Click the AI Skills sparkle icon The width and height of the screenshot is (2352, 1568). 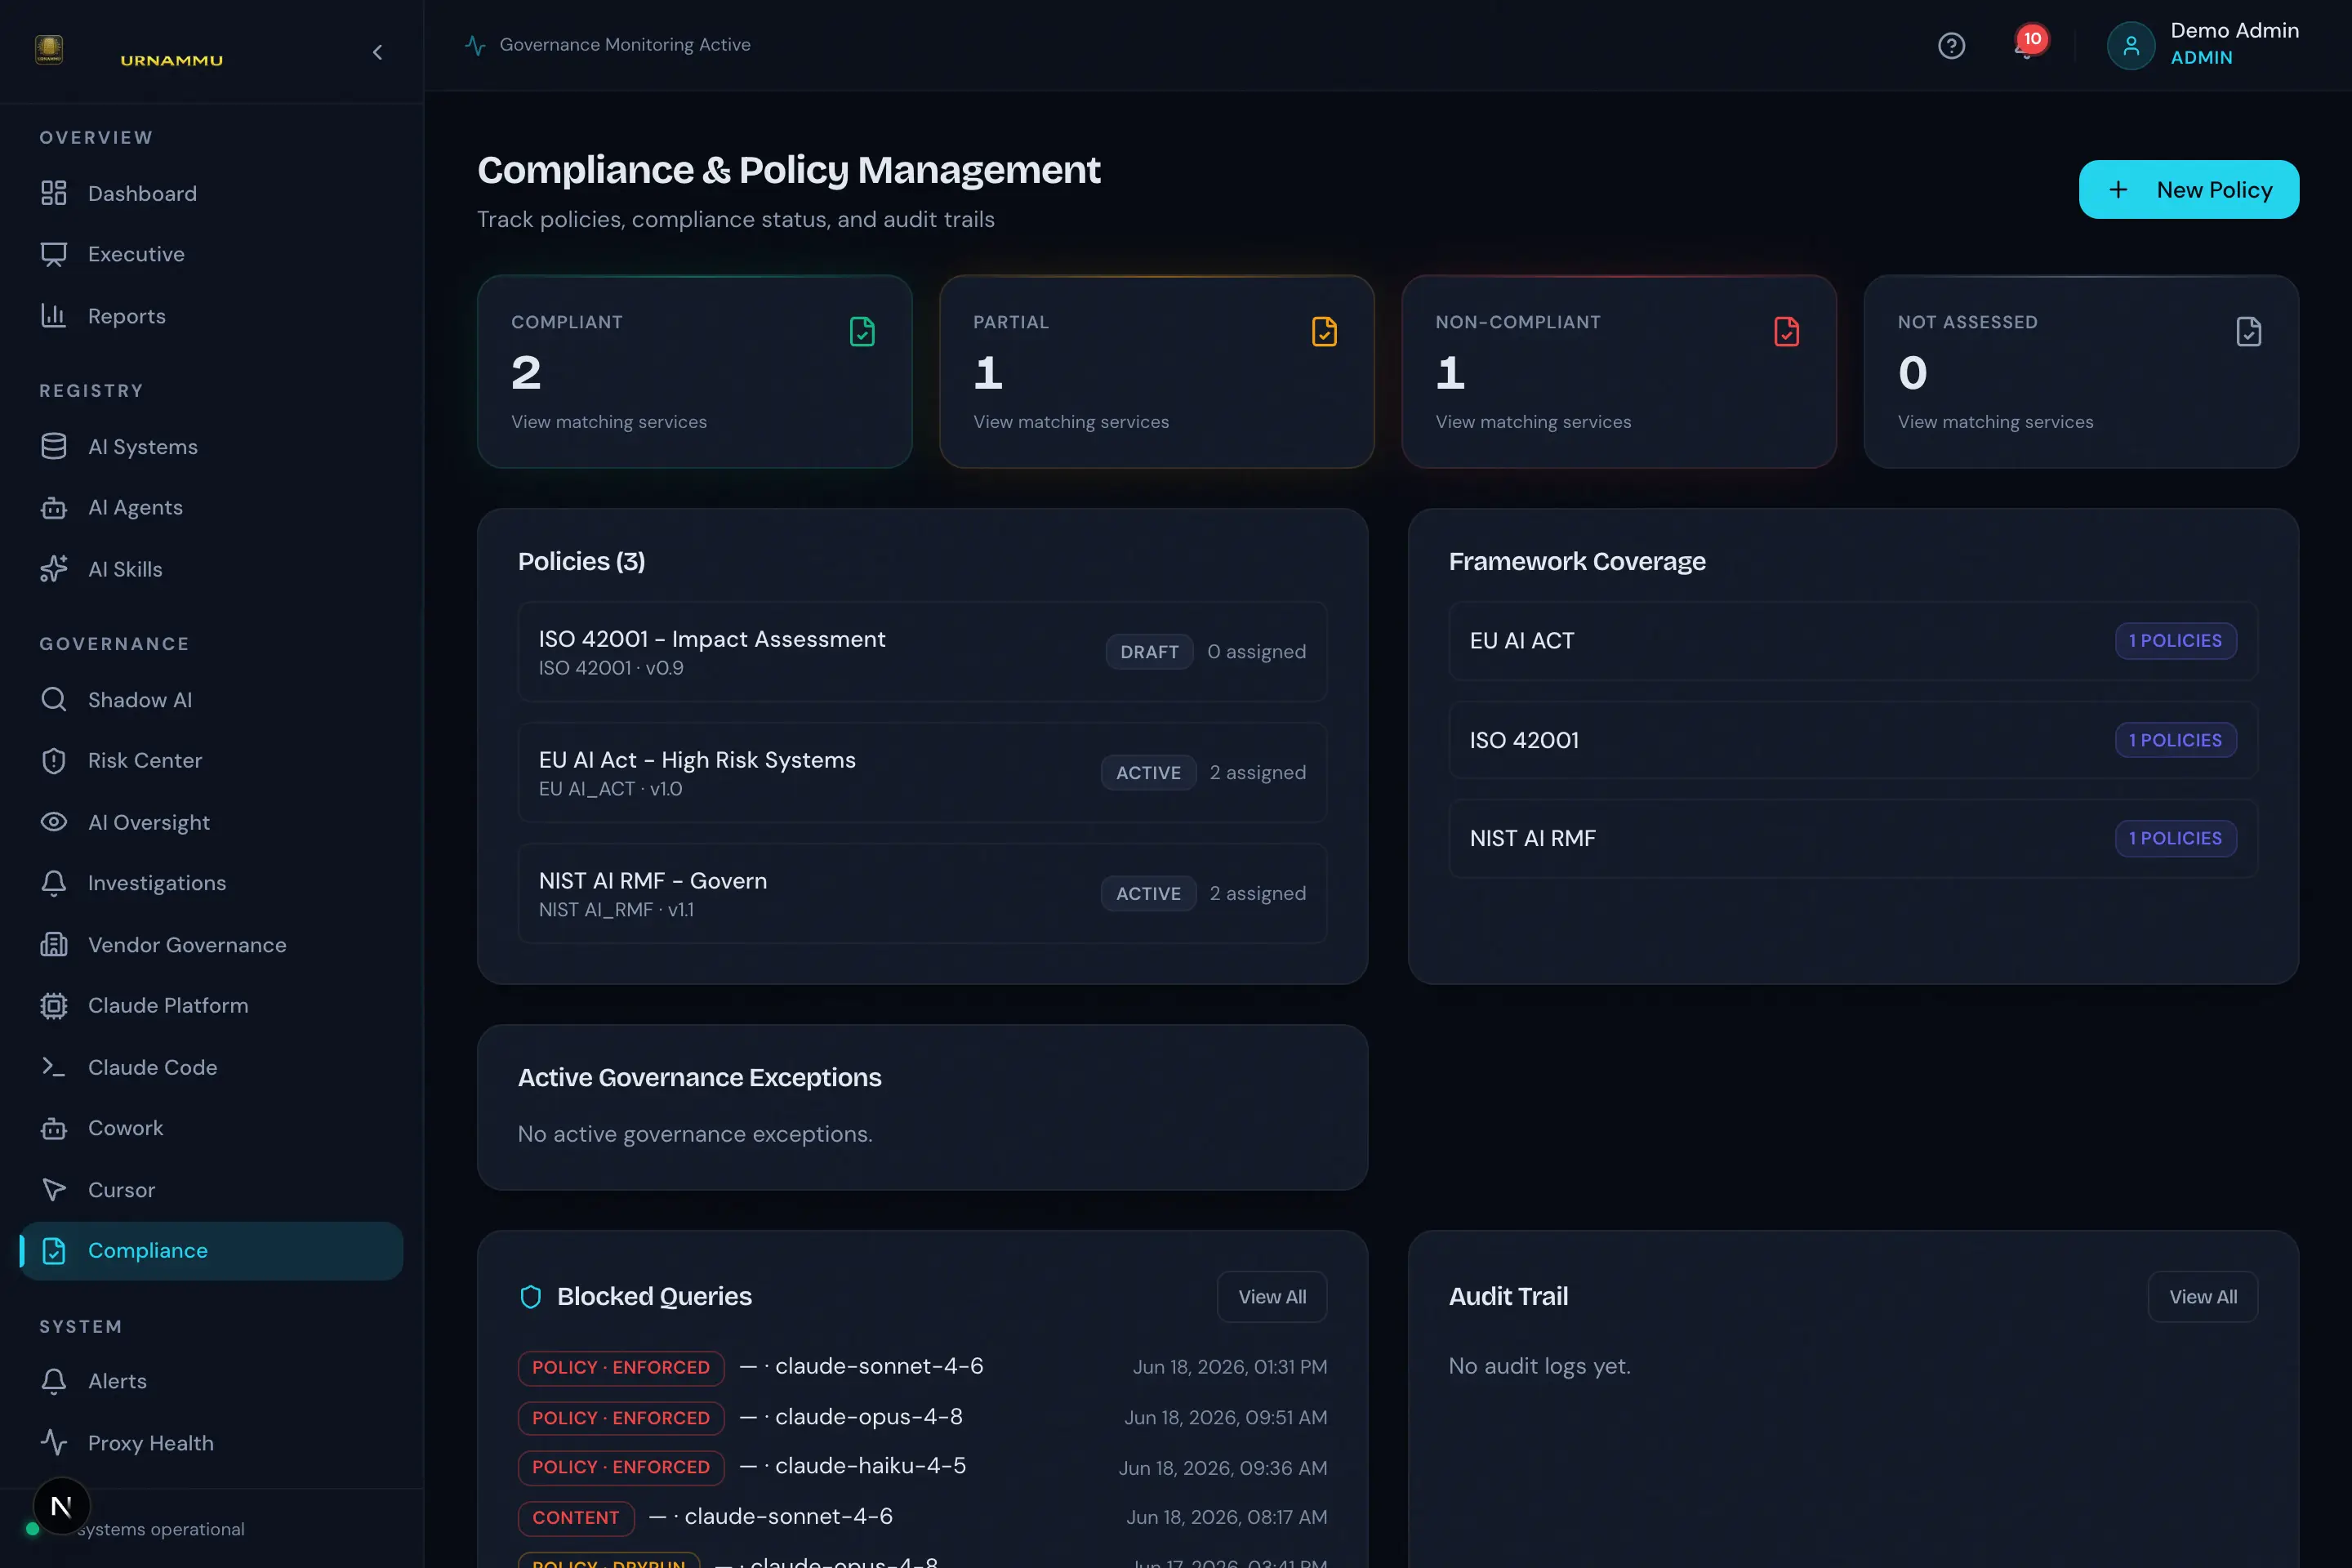pyautogui.click(x=54, y=569)
